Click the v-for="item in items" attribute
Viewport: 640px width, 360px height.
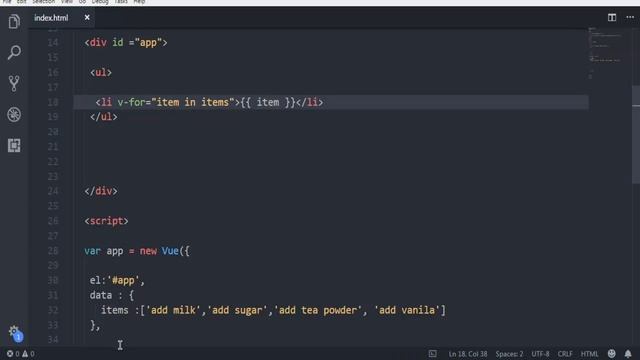[176, 102]
